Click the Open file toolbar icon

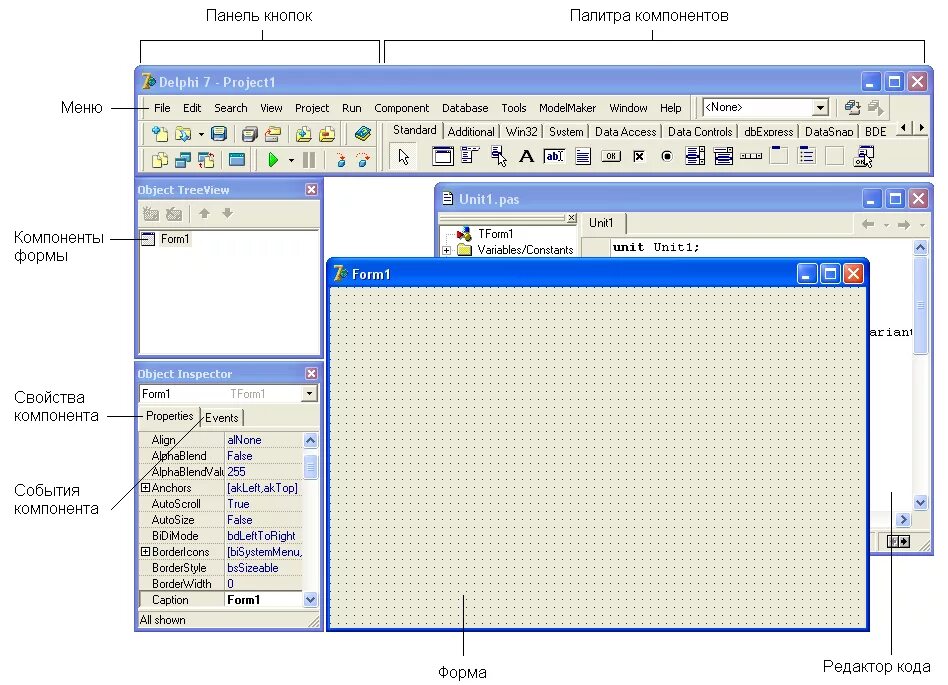point(183,134)
